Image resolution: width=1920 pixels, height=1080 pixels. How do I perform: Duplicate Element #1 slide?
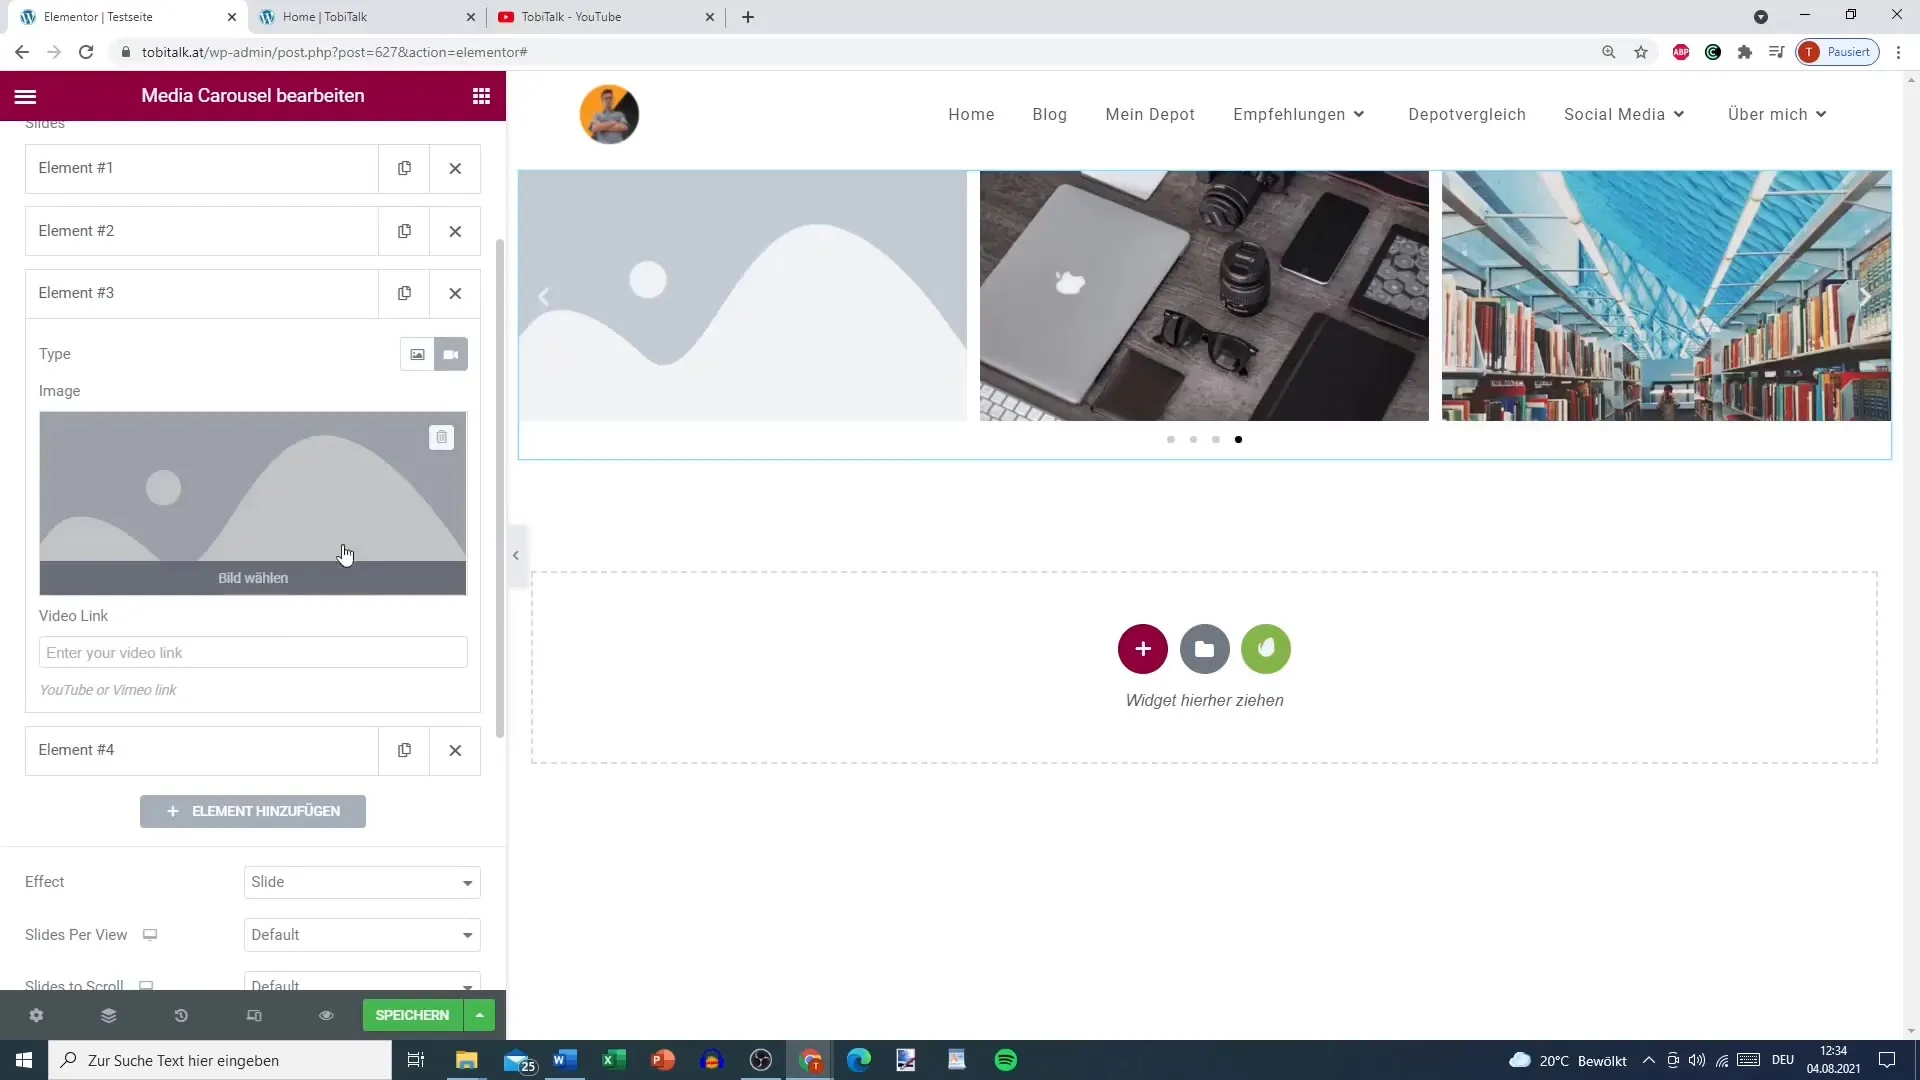click(x=404, y=168)
